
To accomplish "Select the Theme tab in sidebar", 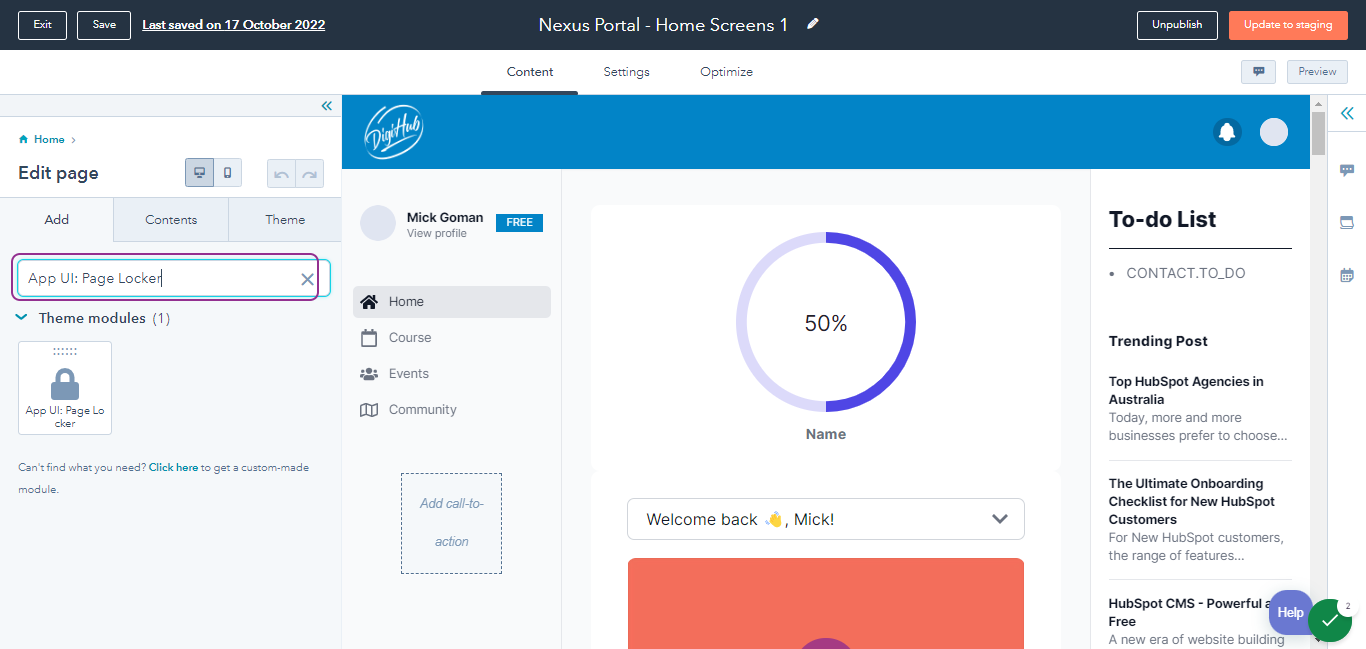I will coord(285,220).
